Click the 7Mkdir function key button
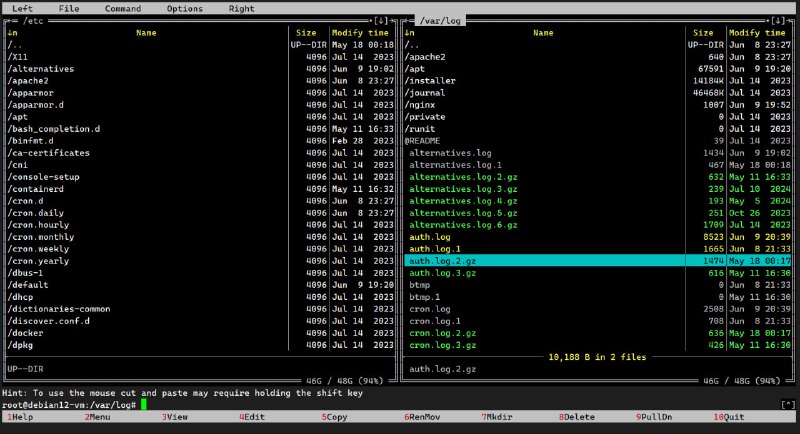The width and height of the screenshot is (800, 434). [497, 417]
